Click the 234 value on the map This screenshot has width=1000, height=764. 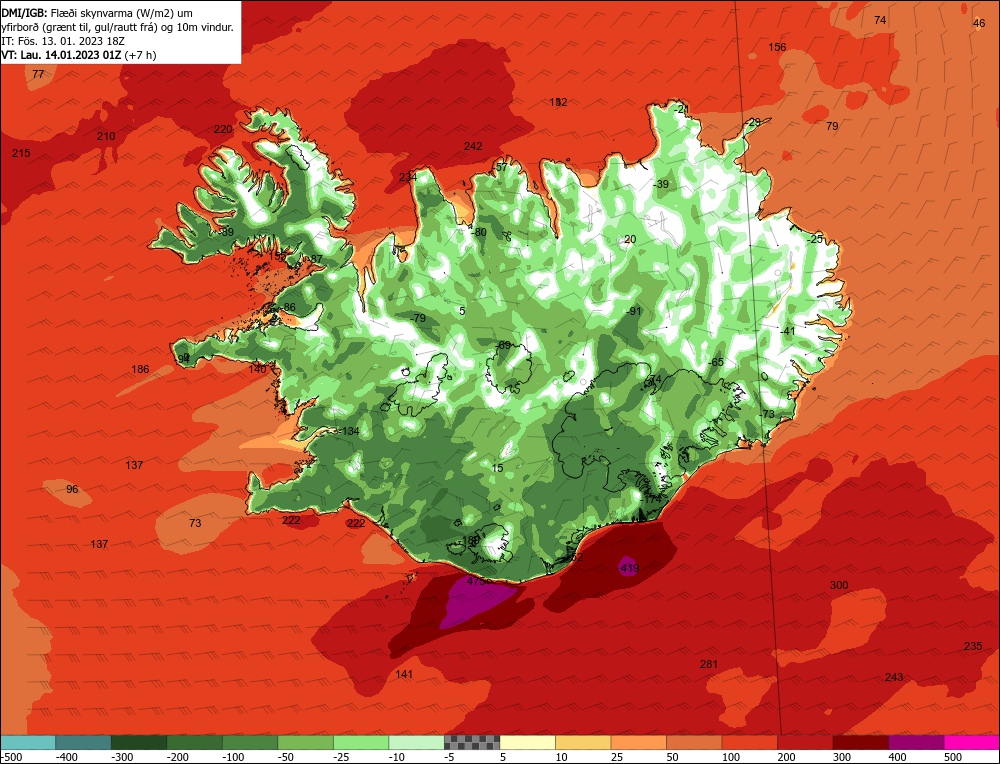click(x=408, y=177)
